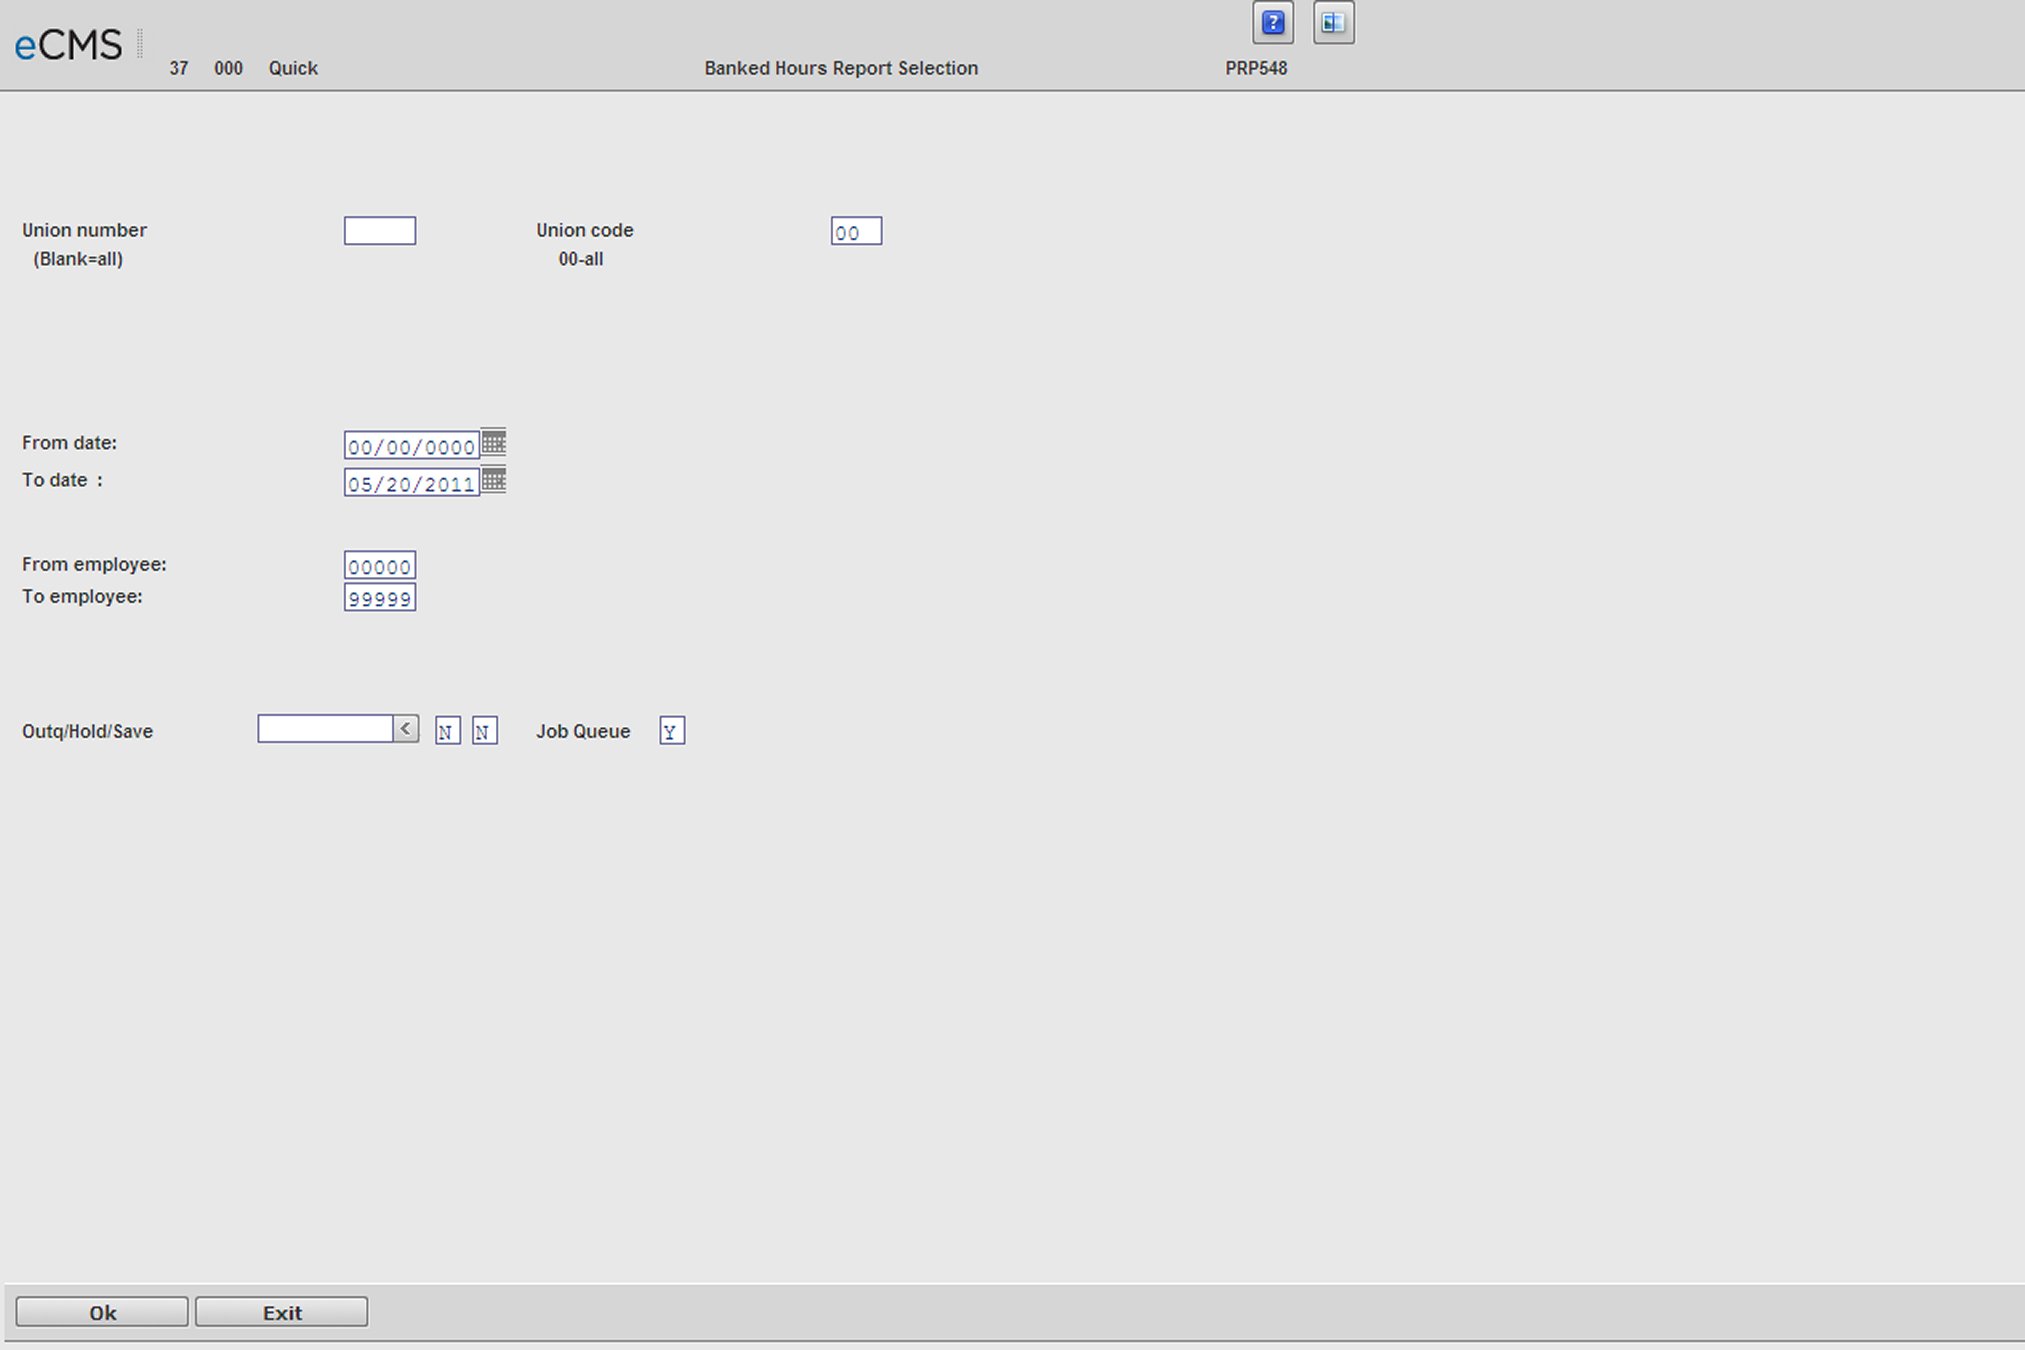2025x1350 pixels.
Task: Click the Banked Hours Report Selection title
Action: pos(841,68)
